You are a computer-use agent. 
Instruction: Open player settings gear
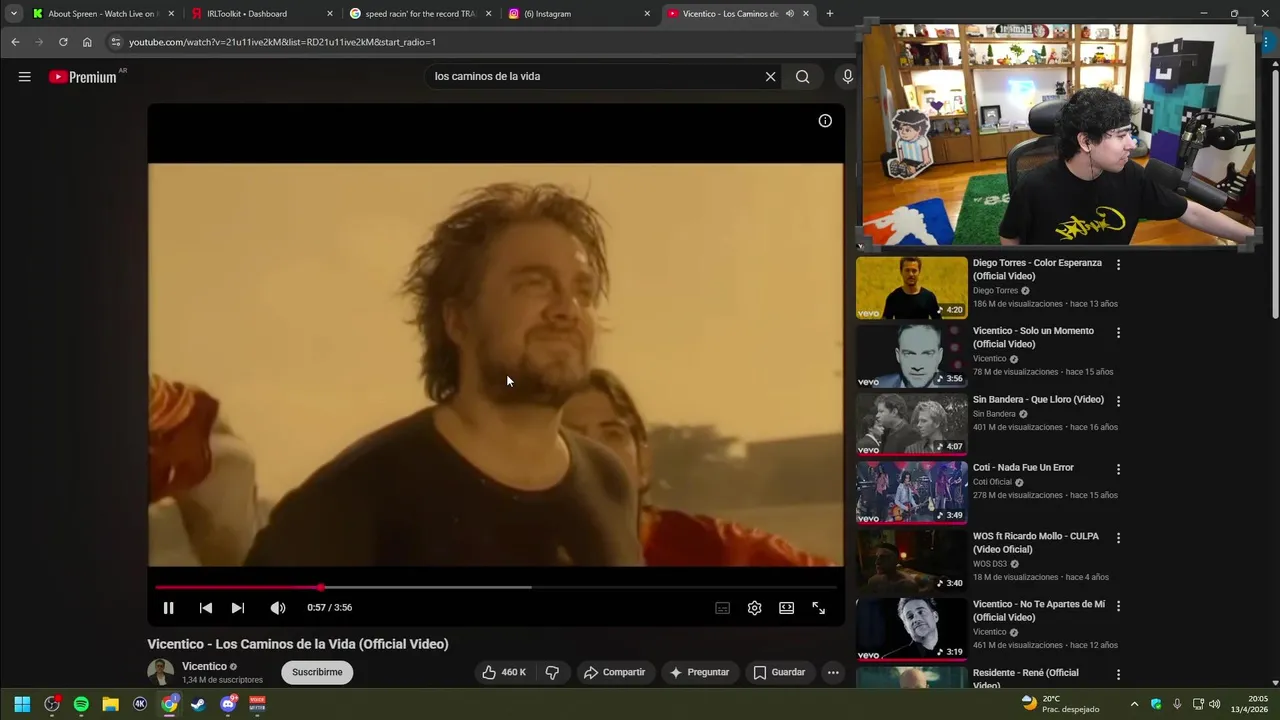click(x=754, y=608)
